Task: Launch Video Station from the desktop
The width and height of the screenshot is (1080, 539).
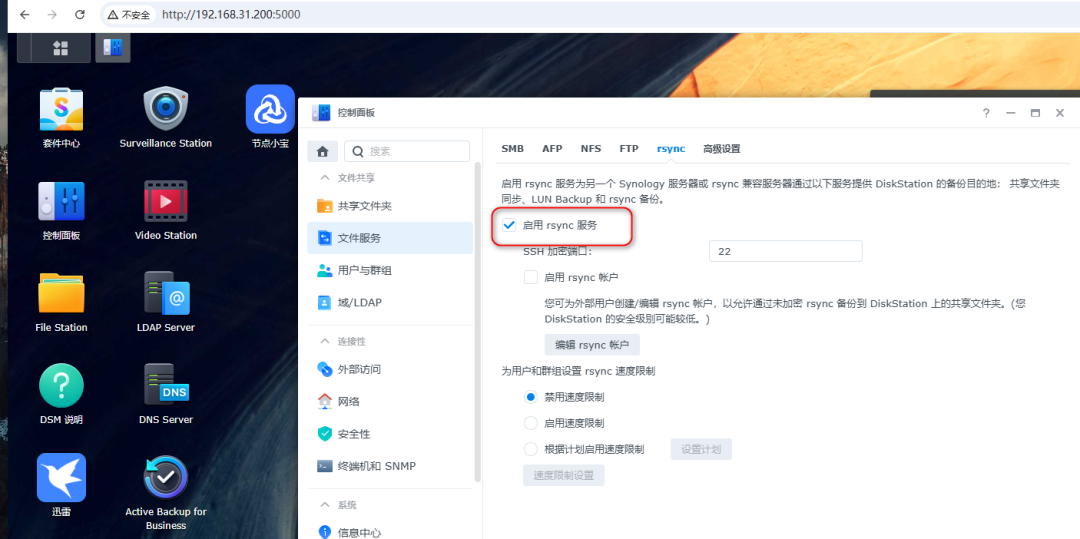Action: [165, 202]
